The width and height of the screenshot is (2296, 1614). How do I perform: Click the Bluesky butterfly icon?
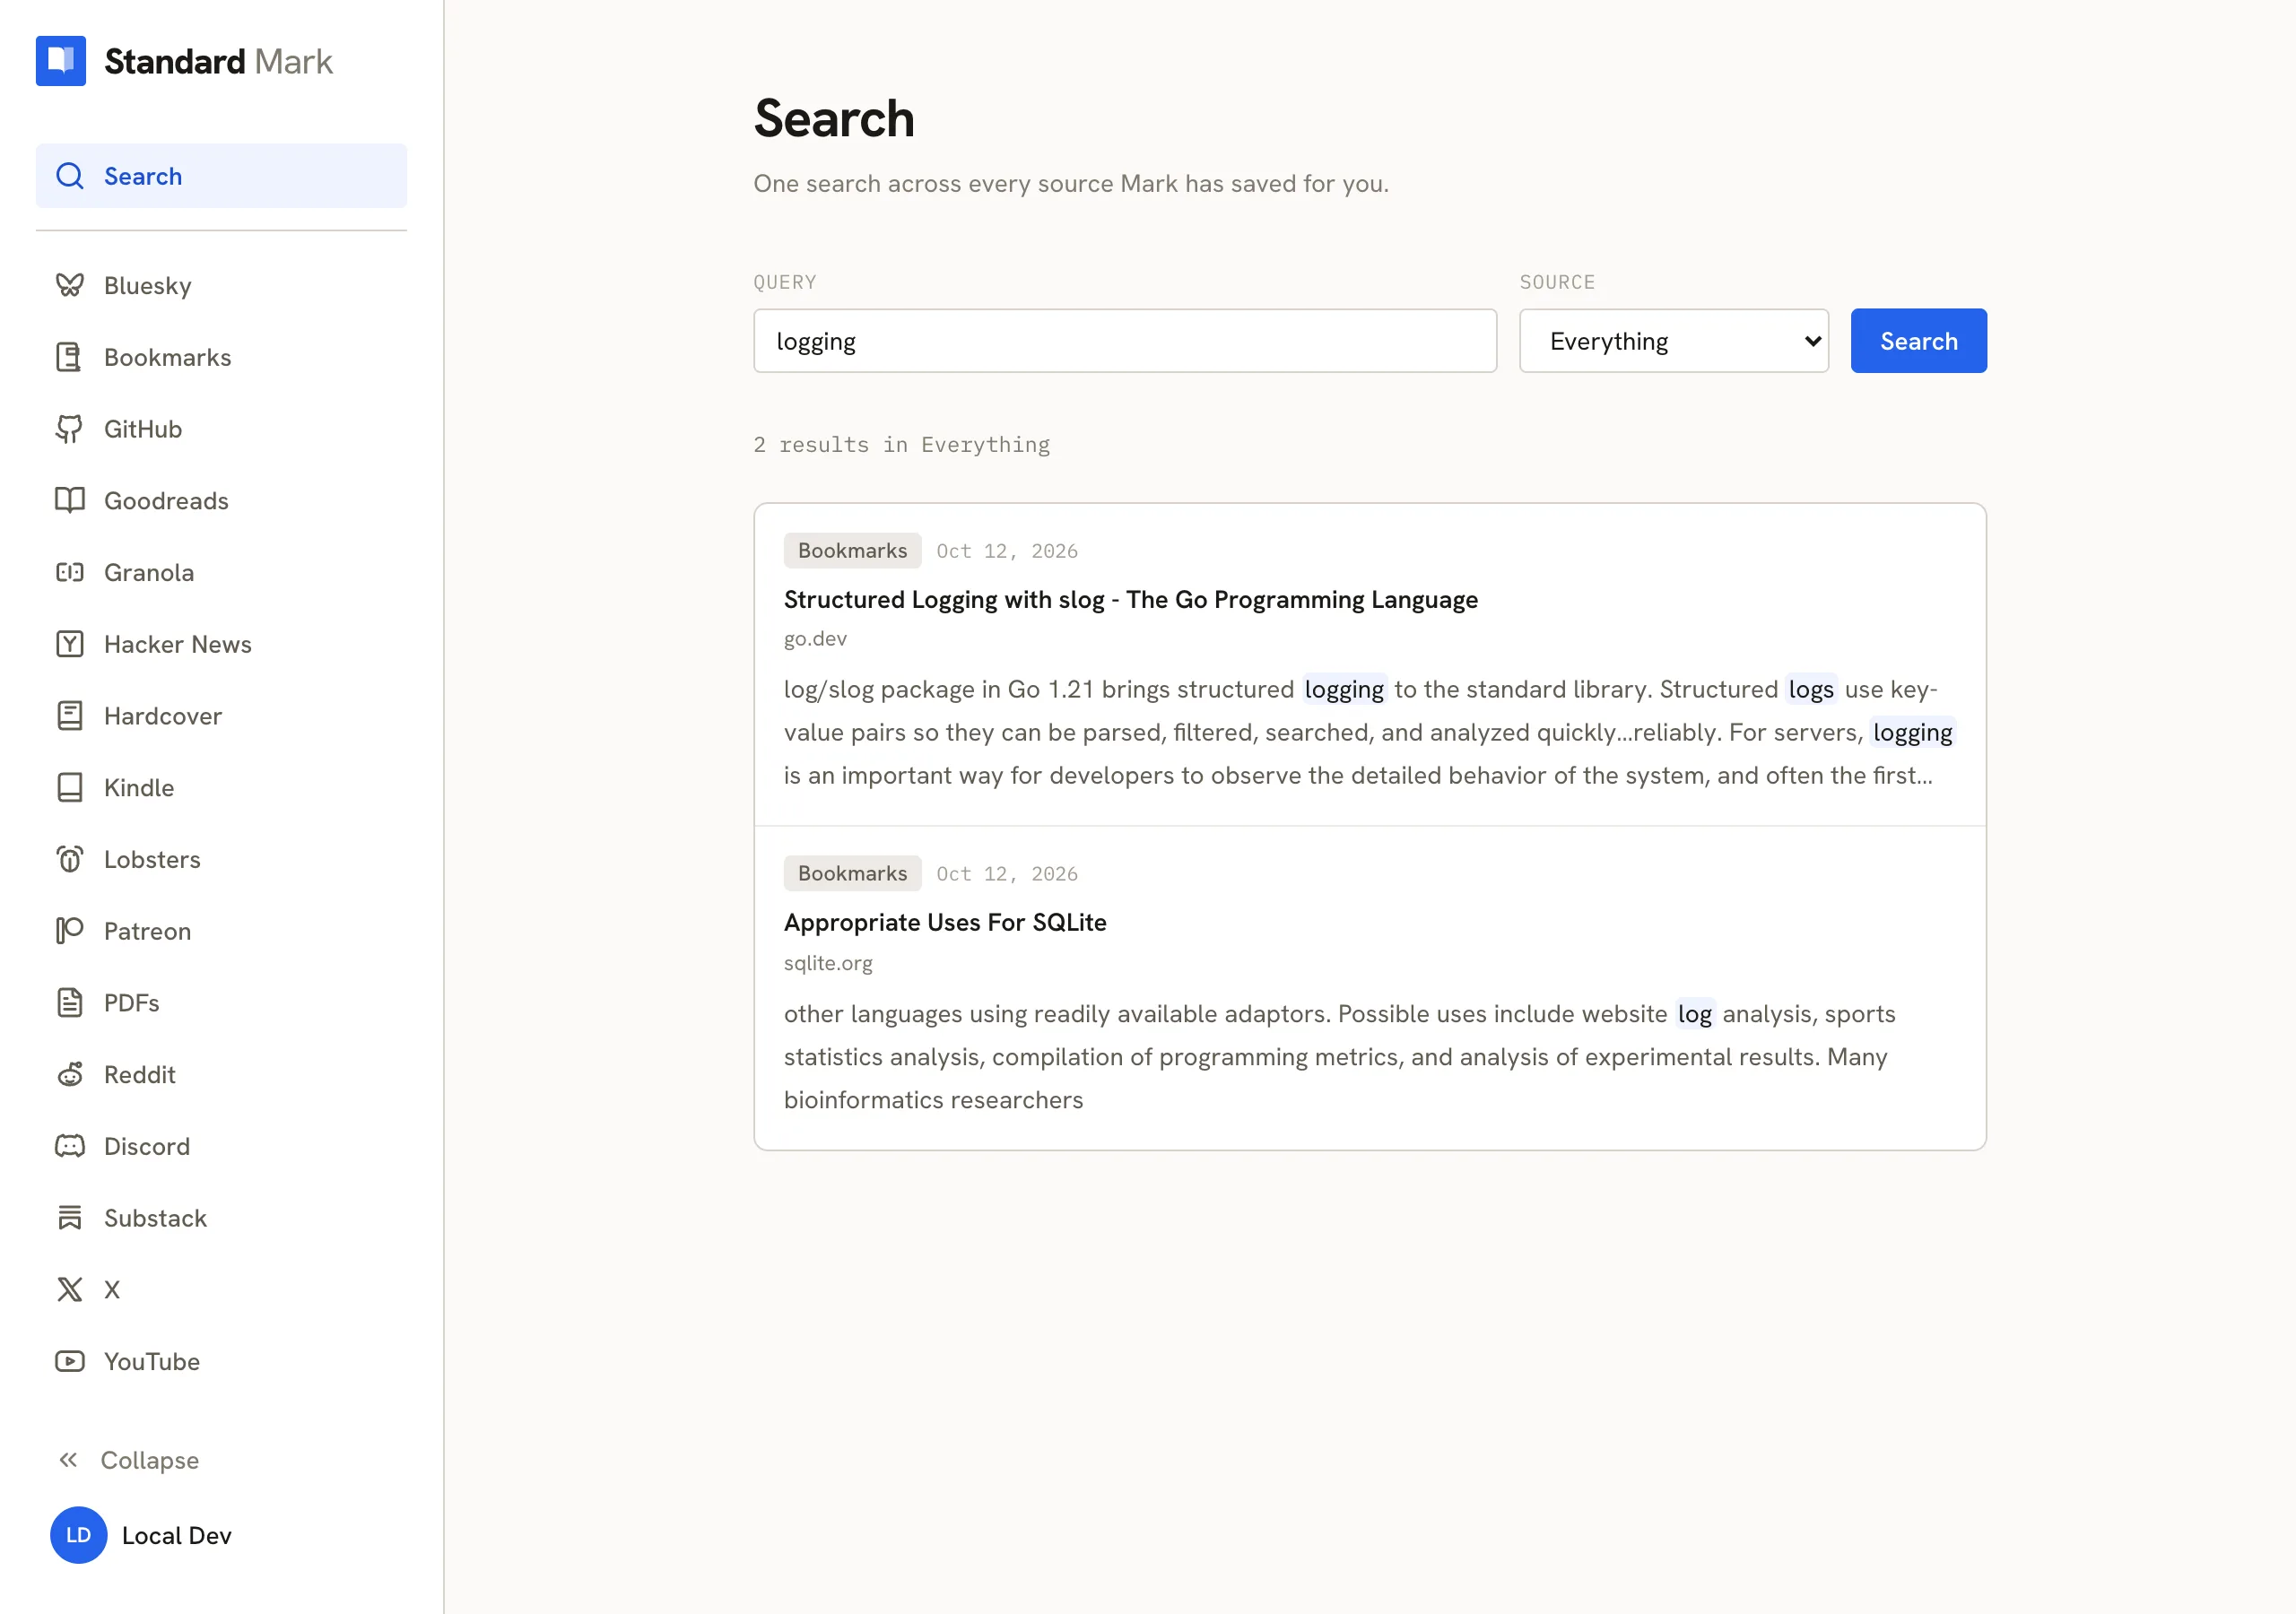(x=70, y=285)
